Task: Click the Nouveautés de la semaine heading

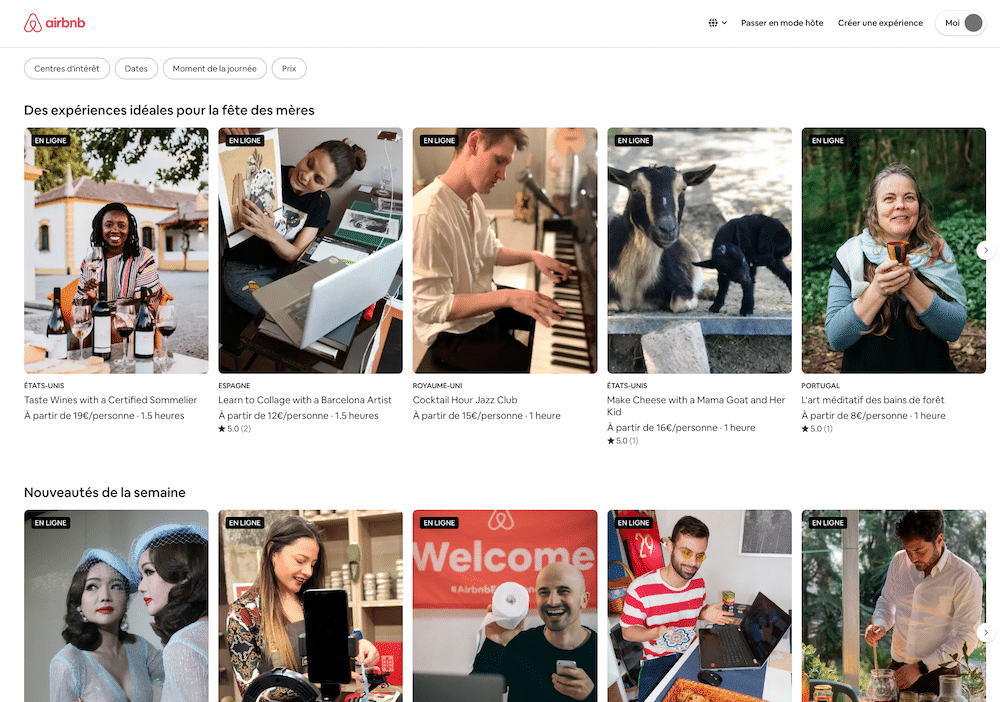Action: coord(105,492)
